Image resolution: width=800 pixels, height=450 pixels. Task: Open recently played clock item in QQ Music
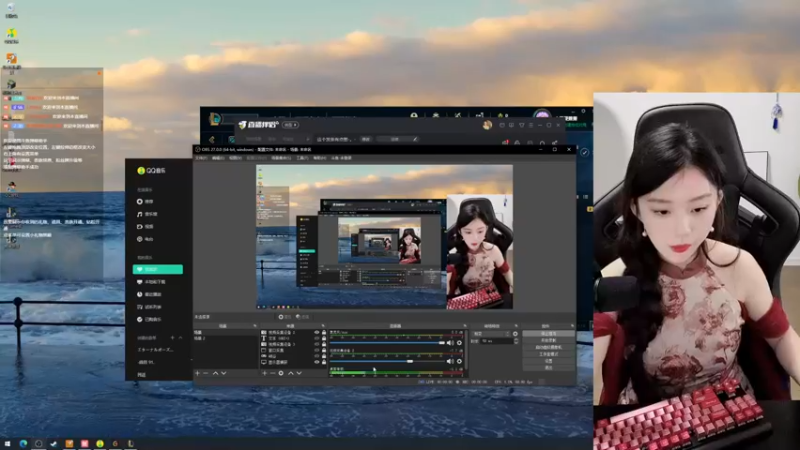click(149, 294)
